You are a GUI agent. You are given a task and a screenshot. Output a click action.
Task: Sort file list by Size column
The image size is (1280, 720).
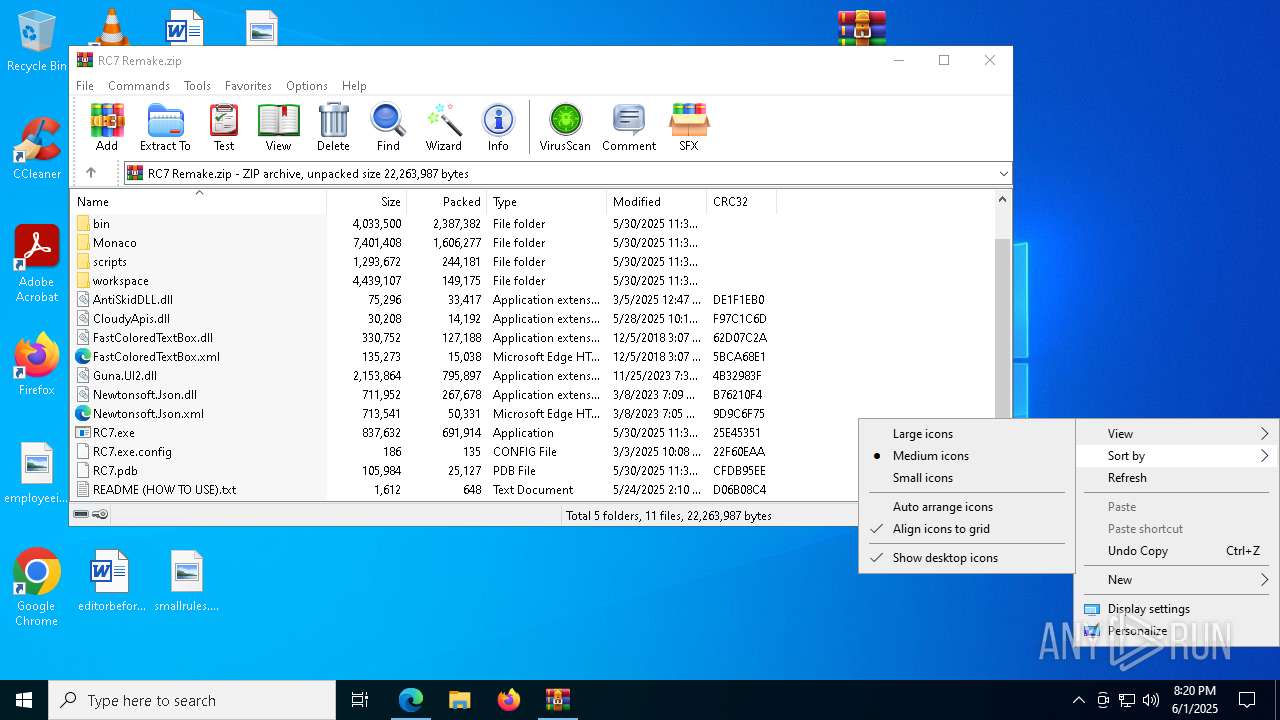pos(366,202)
